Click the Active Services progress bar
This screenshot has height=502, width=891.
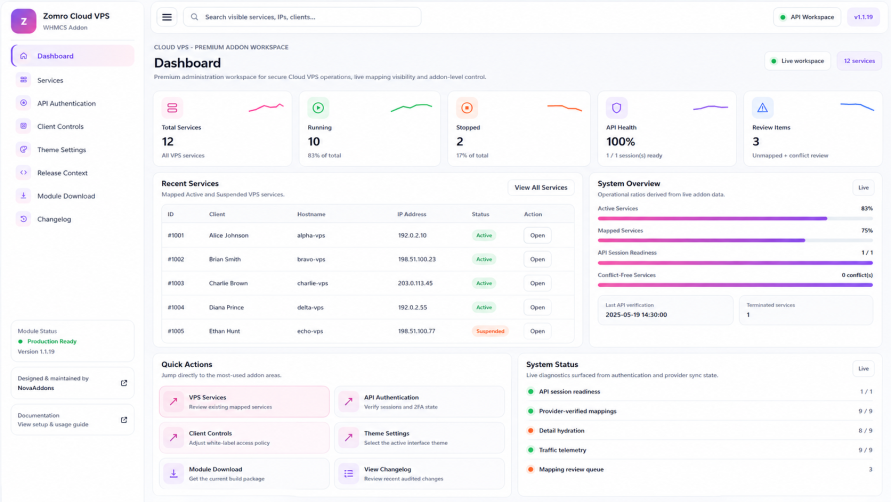click(735, 218)
